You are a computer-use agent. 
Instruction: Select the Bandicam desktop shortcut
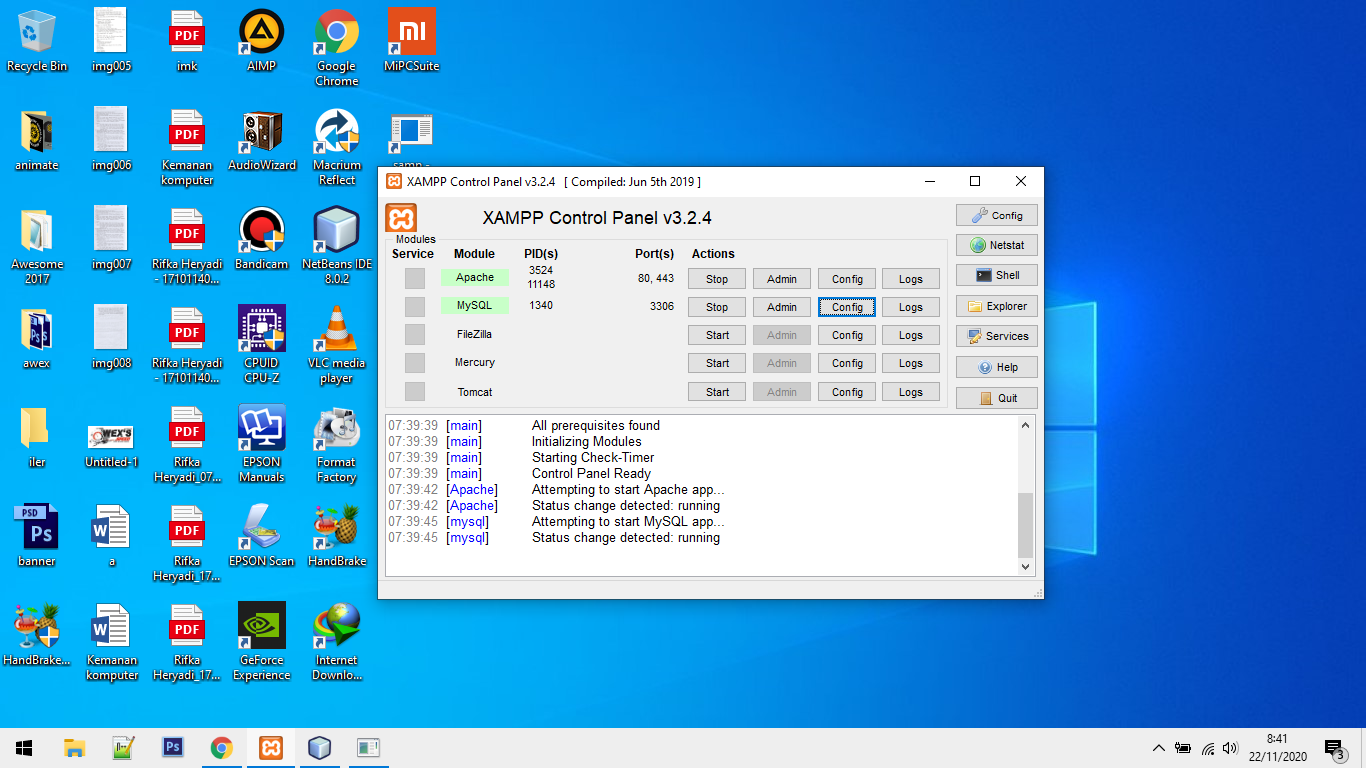[261, 240]
